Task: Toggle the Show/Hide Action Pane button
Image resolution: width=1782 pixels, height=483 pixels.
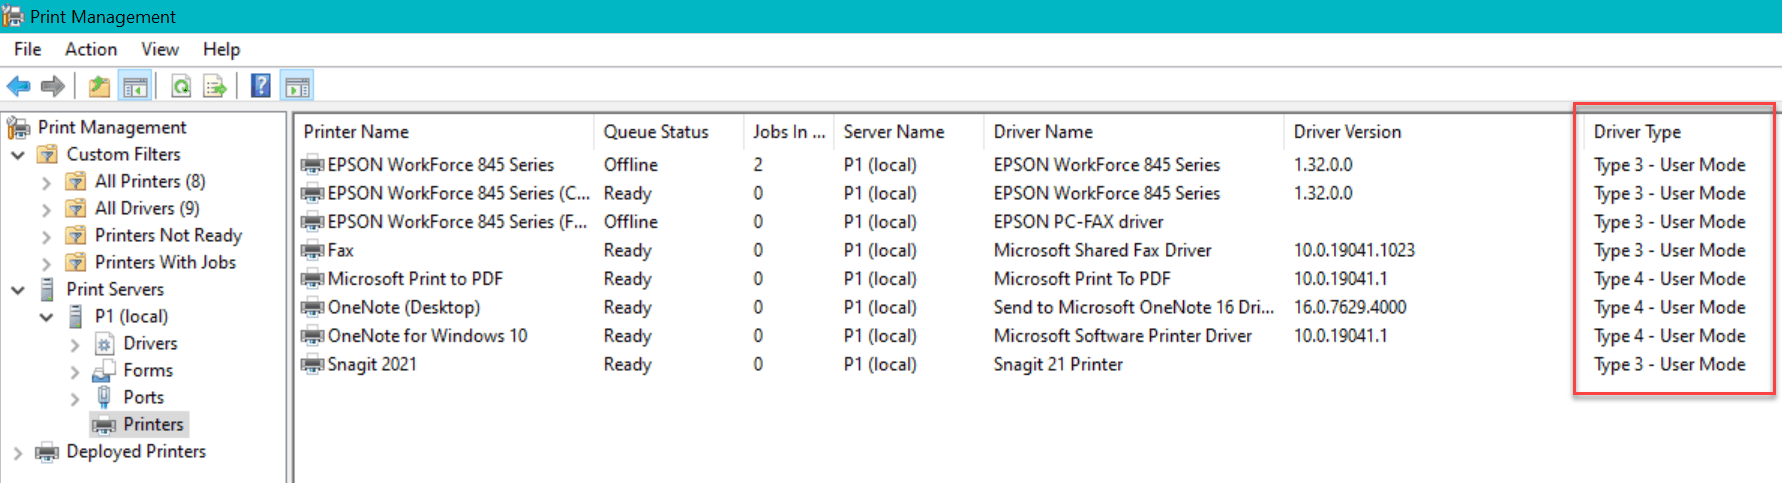Action: point(297,87)
